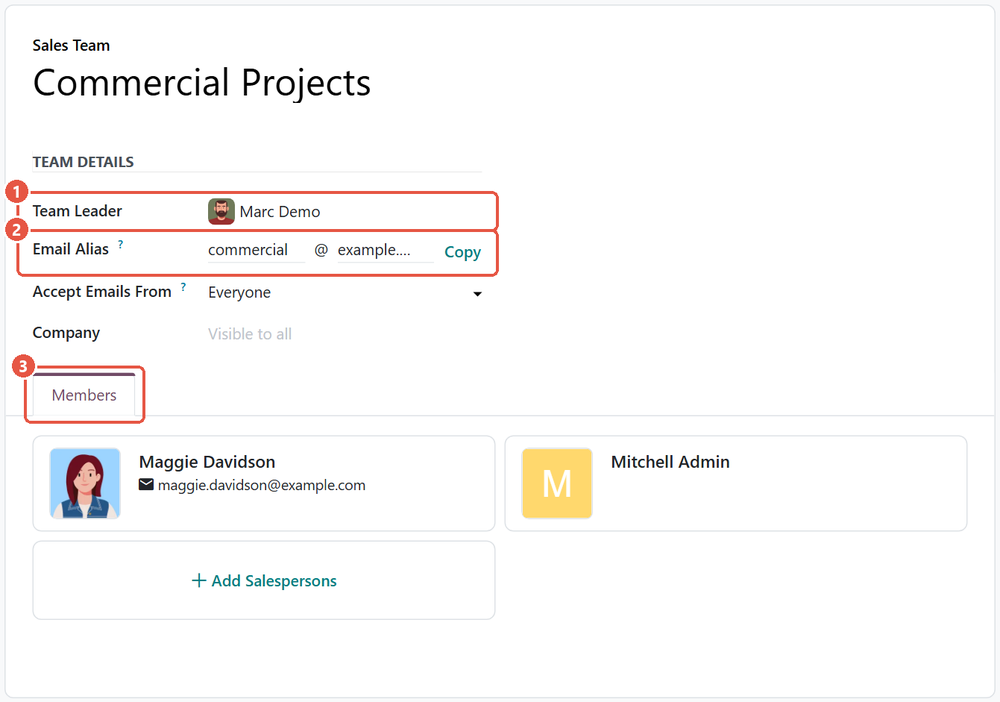This screenshot has width=1000, height=702.
Task: Click the Company field label
Action: point(66,333)
